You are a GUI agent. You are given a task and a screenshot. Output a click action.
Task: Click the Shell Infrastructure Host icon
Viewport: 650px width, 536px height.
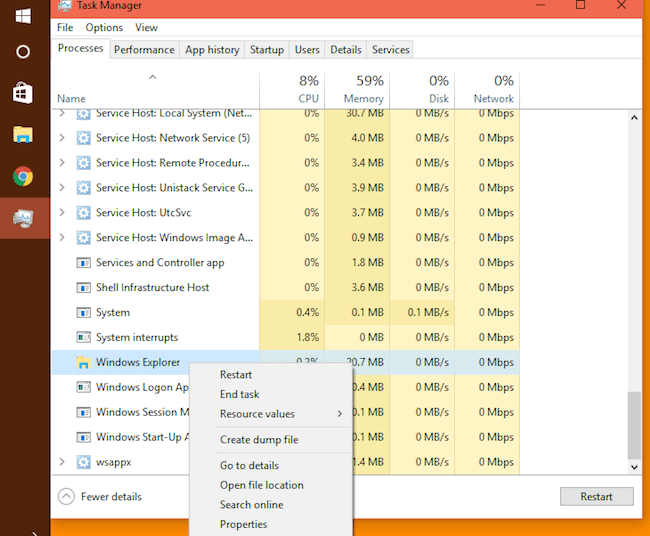[x=84, y=288]
